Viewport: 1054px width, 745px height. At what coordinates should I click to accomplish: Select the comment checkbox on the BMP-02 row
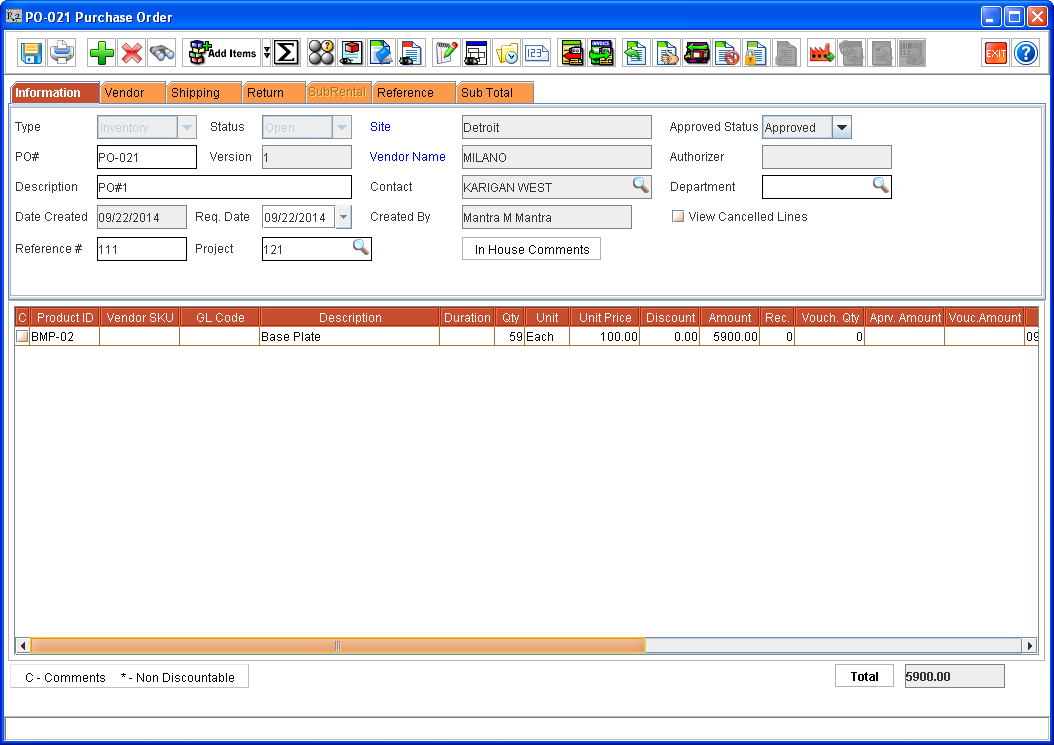(20, 337)
